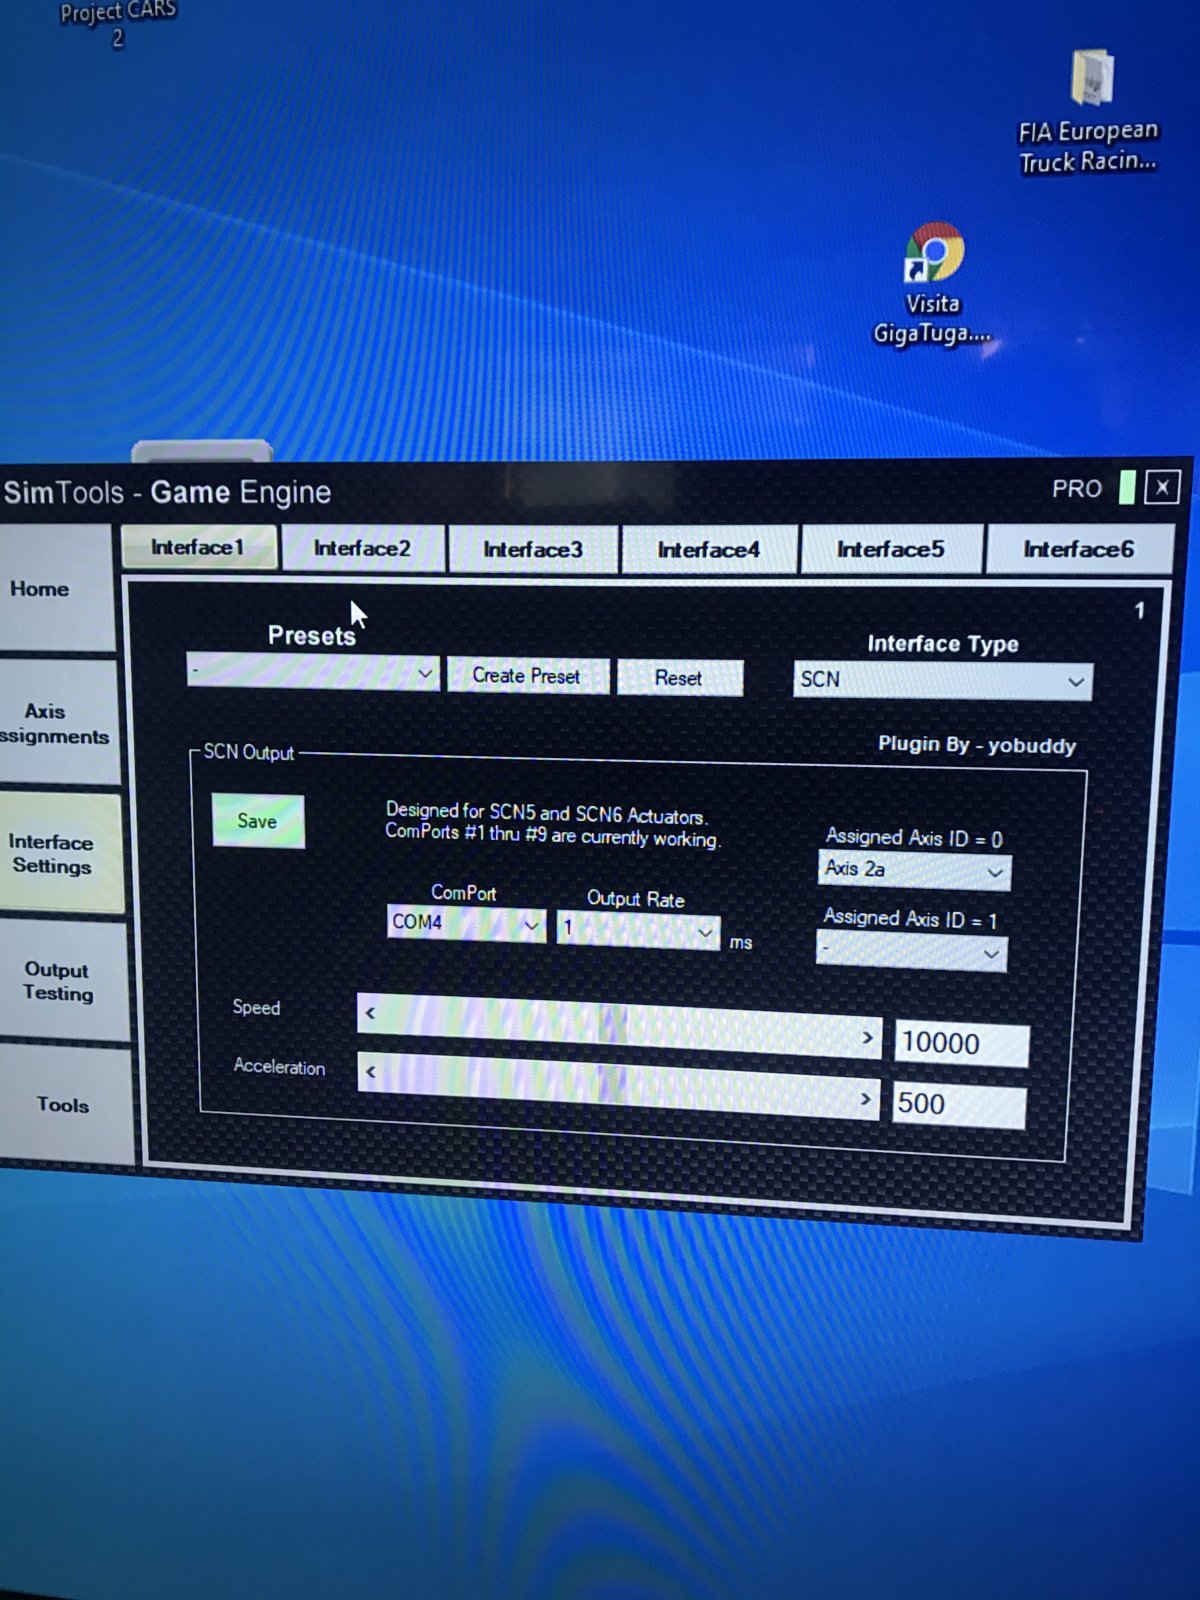Switch to the Interface2 tab
Image resolution: width=1200 pixels, height=1600 pixels.
click(x=362, y=548)
